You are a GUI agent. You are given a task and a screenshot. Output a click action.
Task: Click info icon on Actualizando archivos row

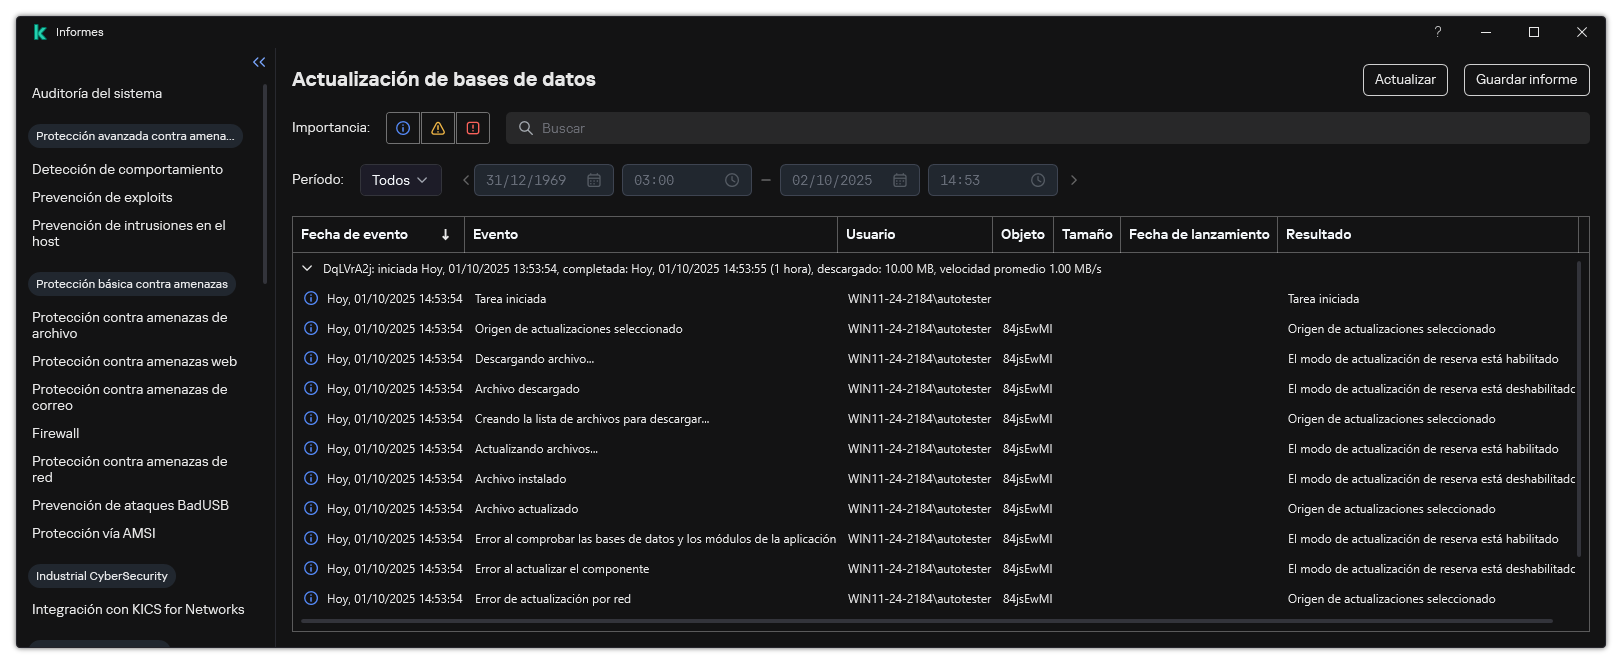click(x=311, y=449)
